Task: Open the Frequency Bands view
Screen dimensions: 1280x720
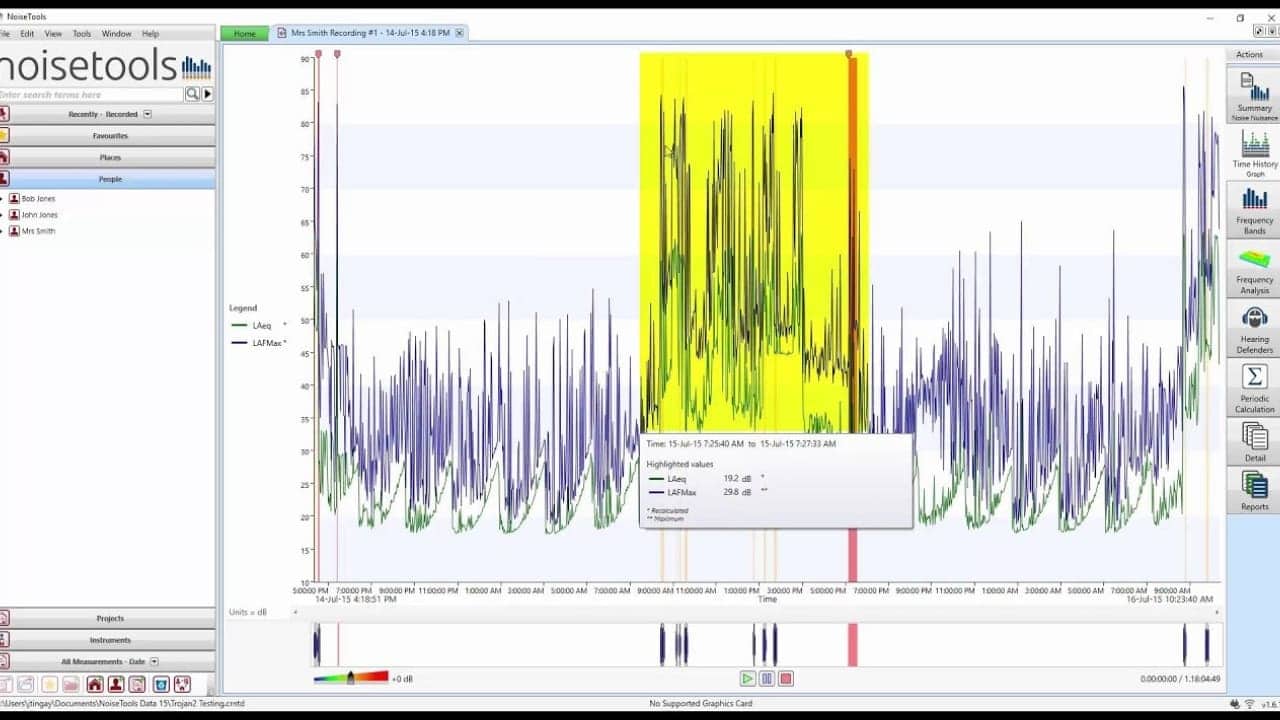Action: click(1253, 209)
